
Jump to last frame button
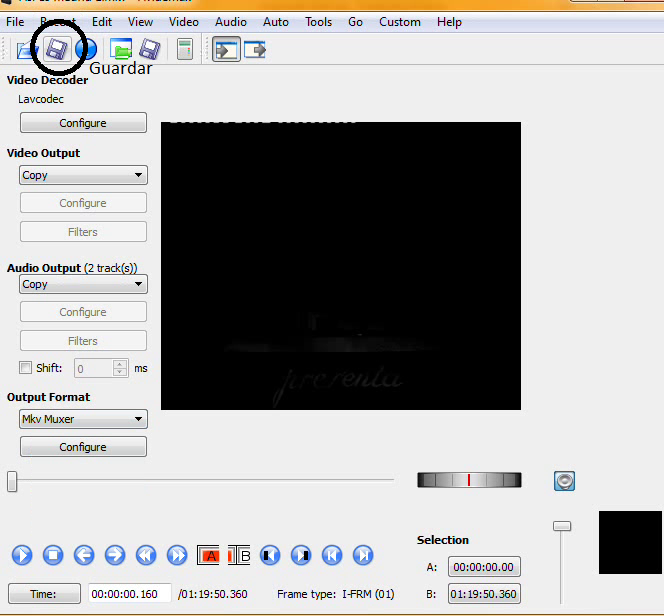(363, 555)
